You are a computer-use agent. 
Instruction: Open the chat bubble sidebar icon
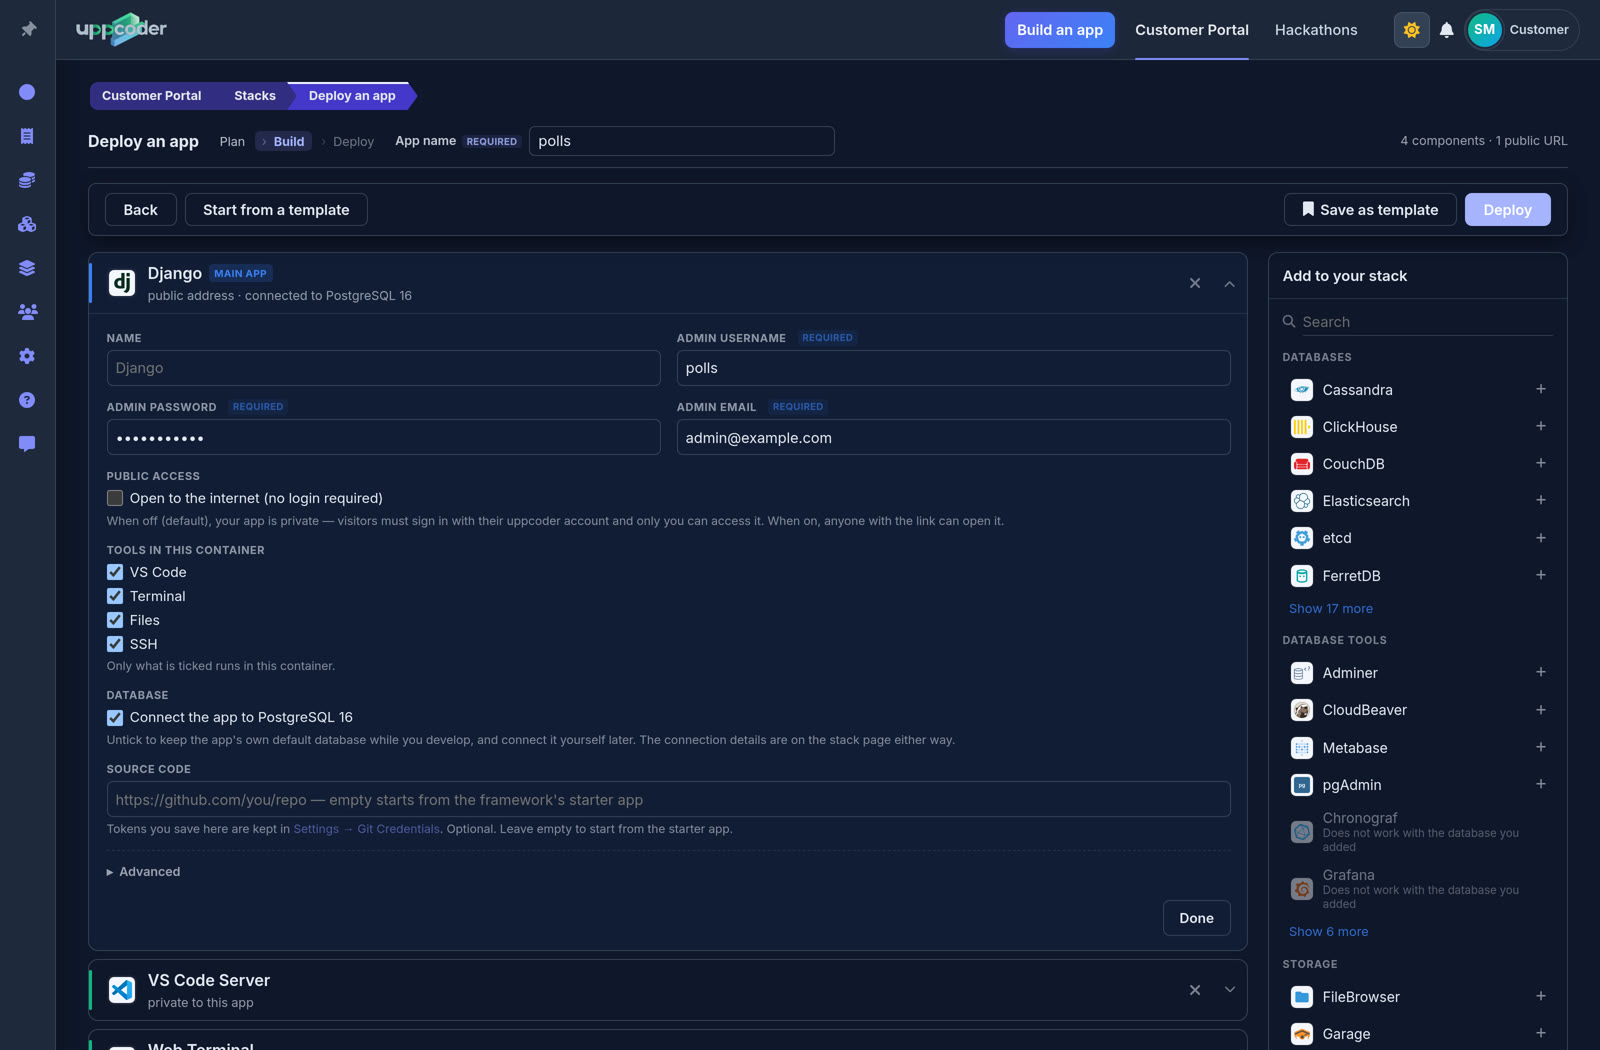[27, 444]
